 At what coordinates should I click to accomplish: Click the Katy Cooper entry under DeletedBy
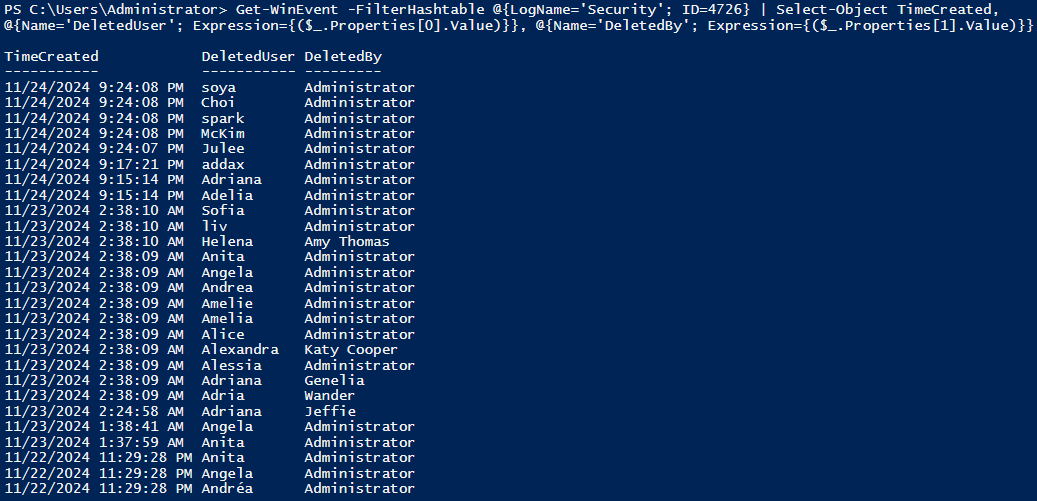351,350
